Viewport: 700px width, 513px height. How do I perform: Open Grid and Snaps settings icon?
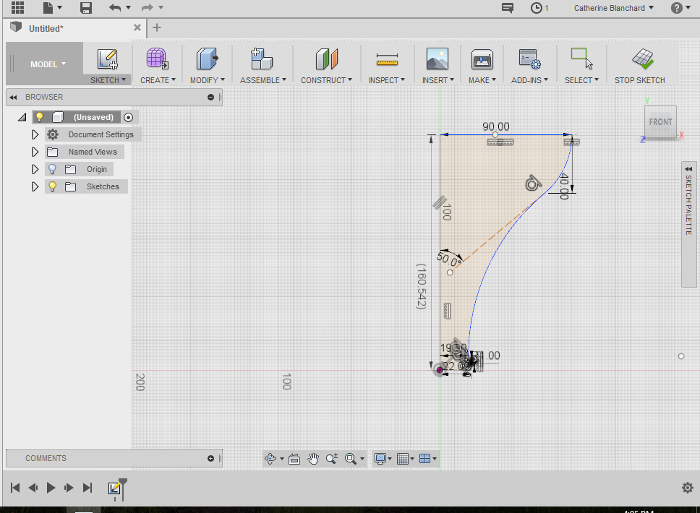403,459
